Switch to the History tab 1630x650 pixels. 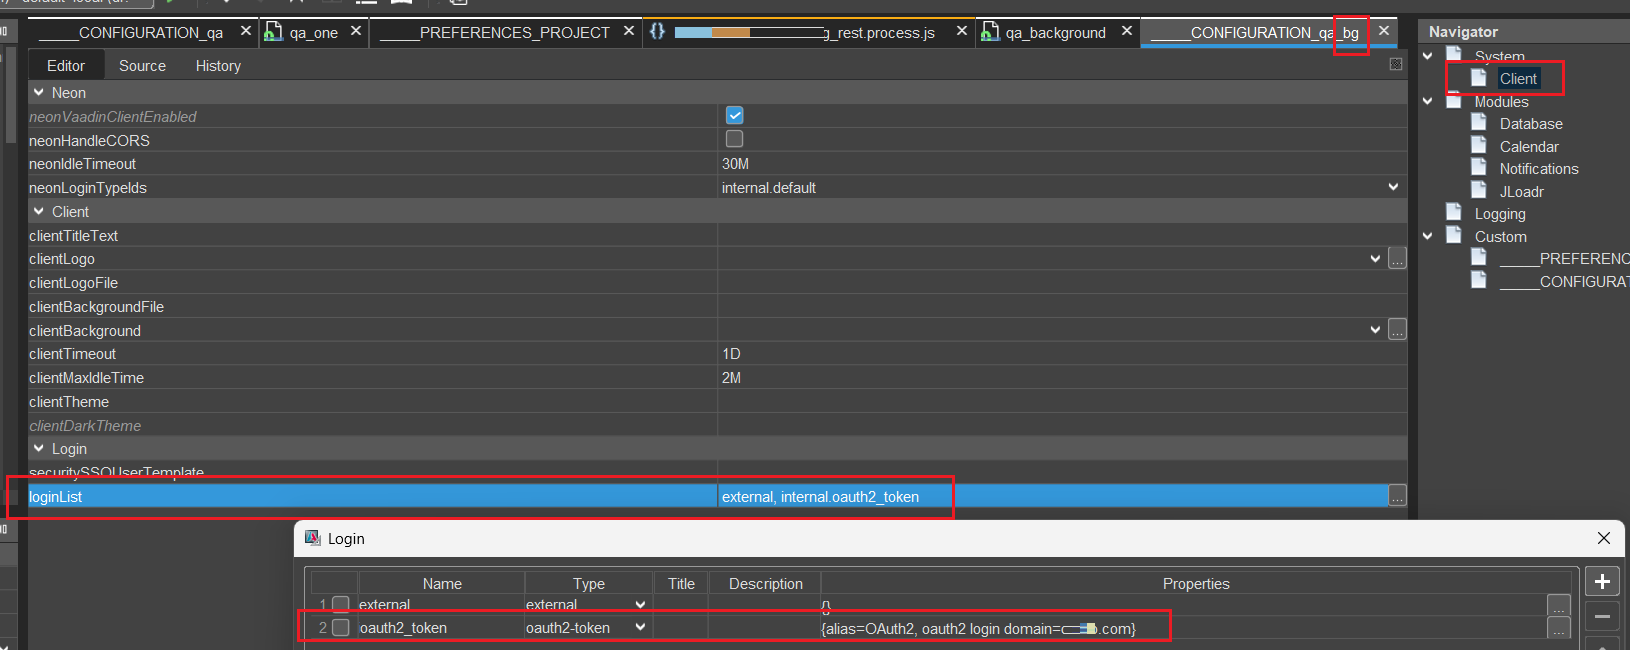click(218, 65)
